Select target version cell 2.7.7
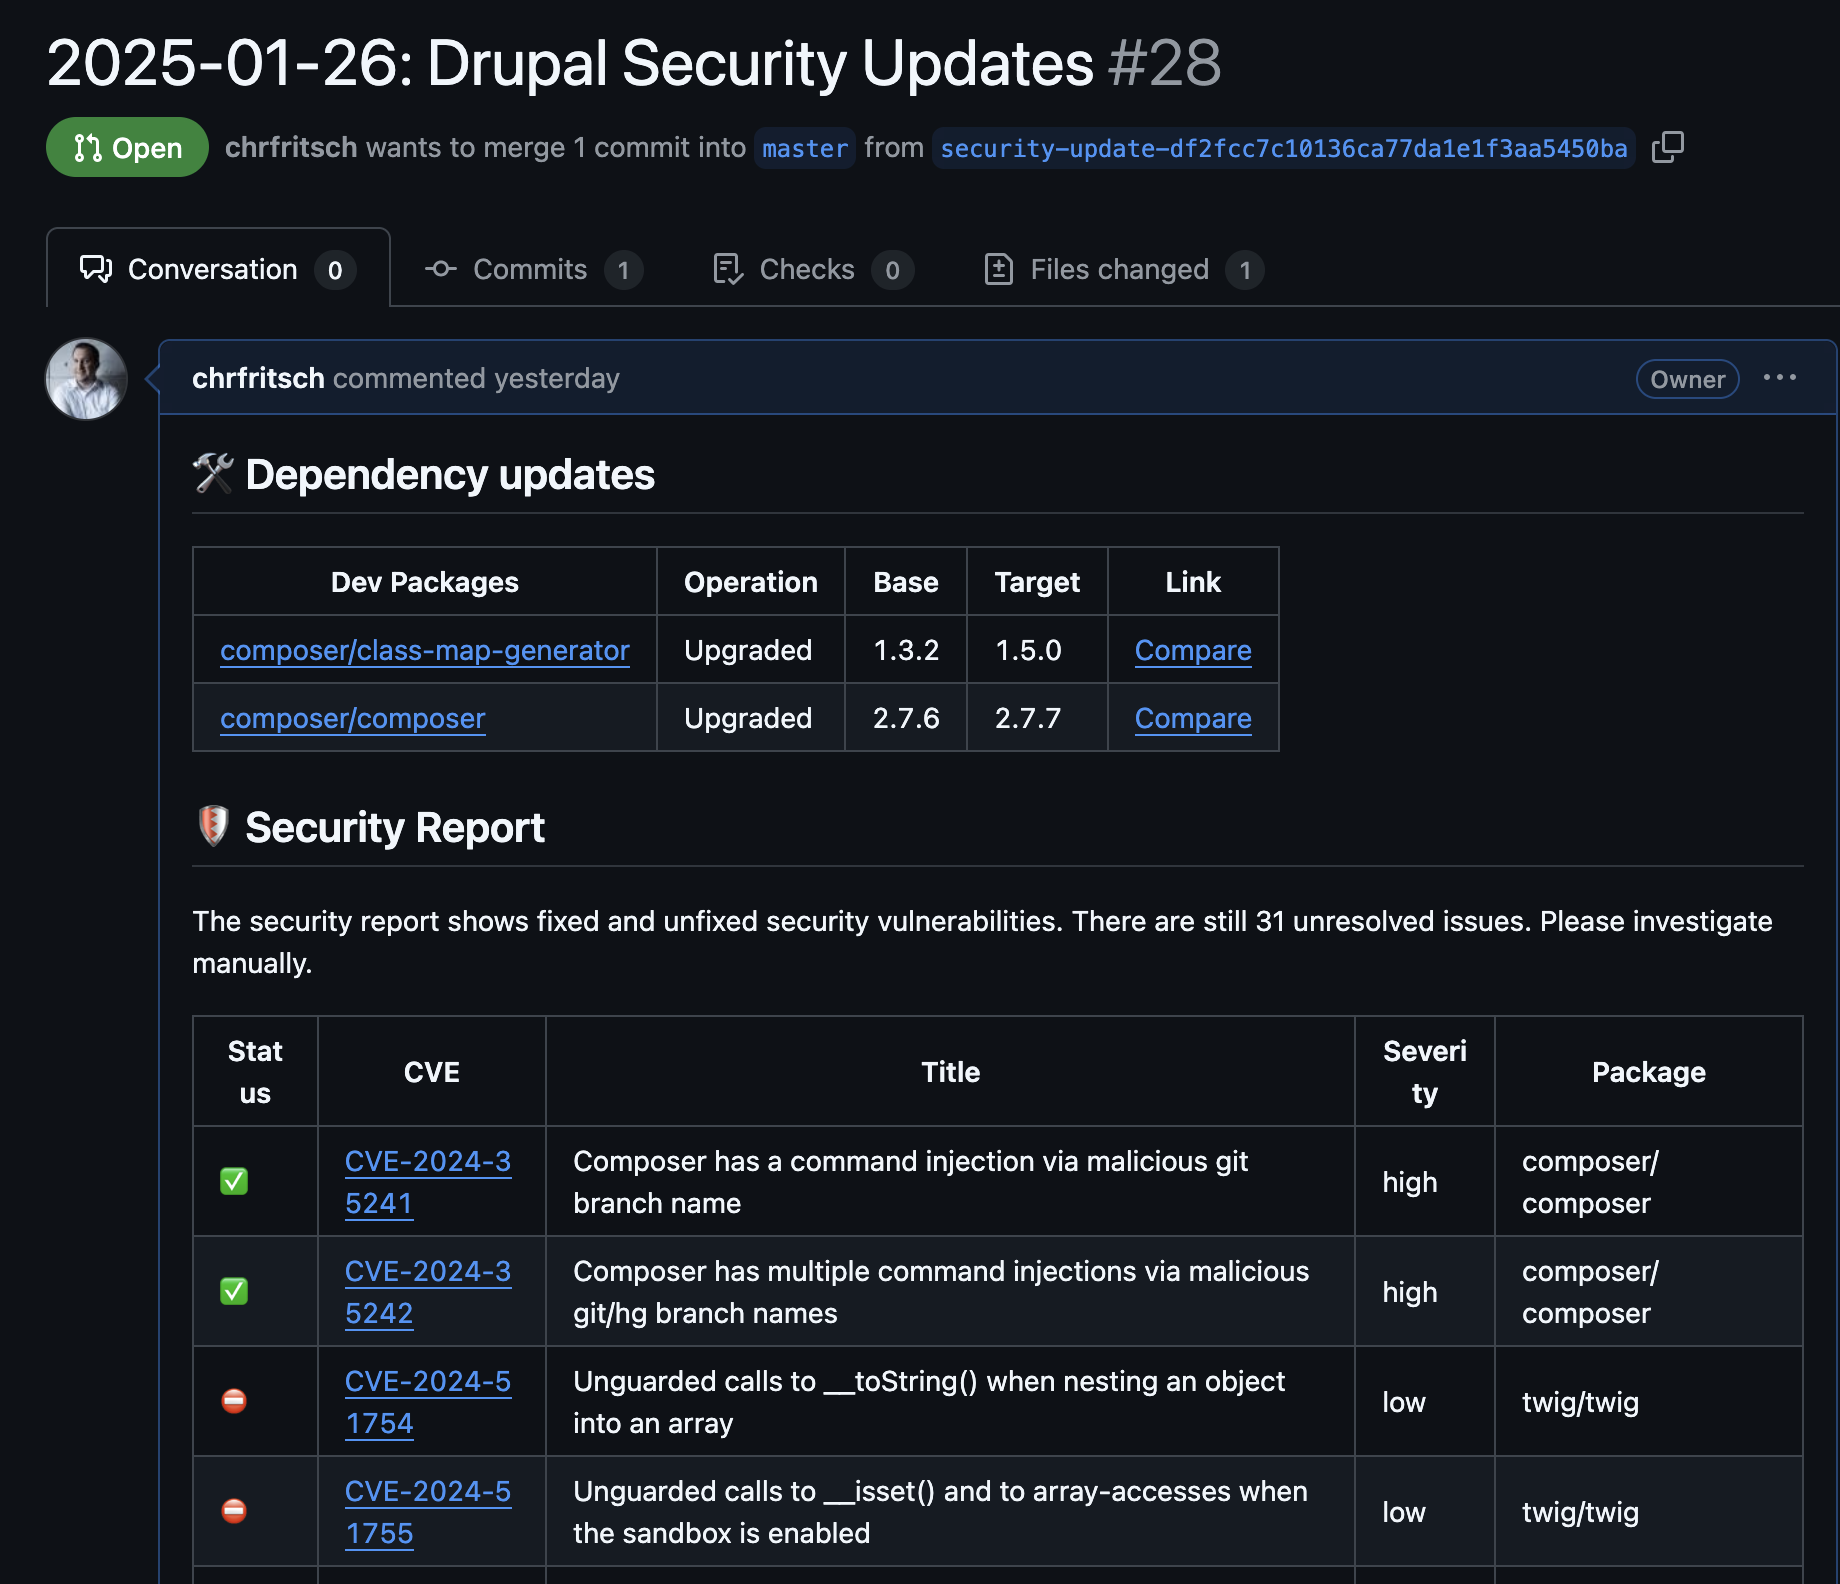This screenshot has height=1584, width=1840. coord(1037,718)
